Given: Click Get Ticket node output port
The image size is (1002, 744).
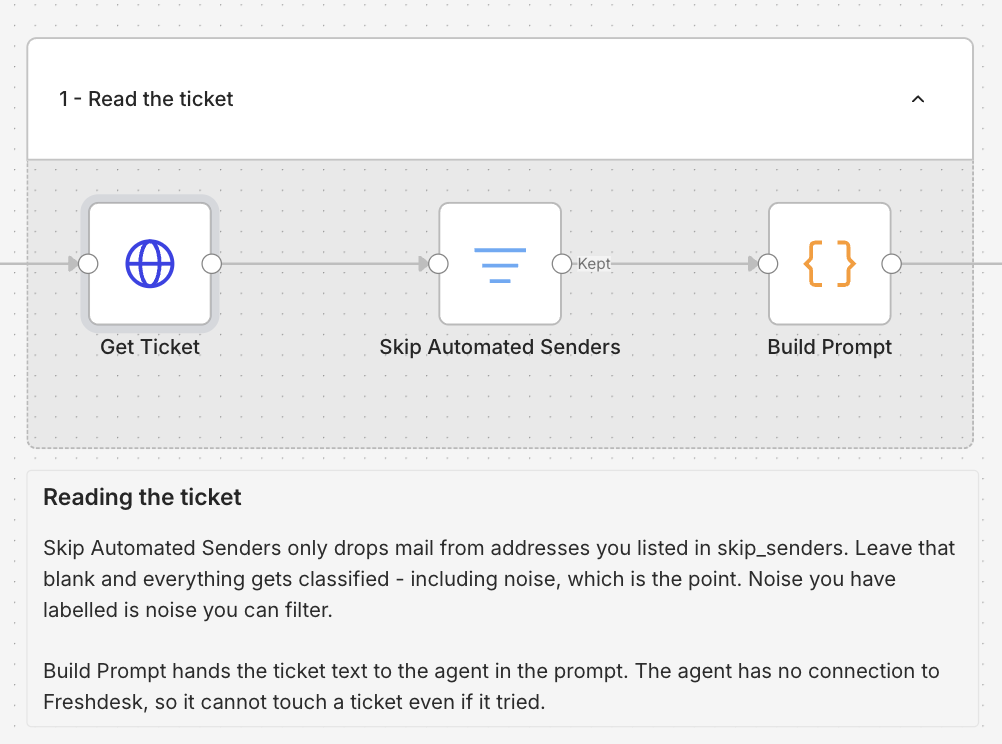Looking at the screenshot, I should (x=212, y=263).
